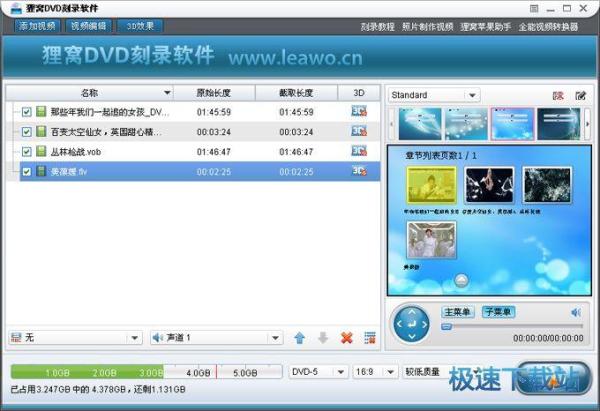Click film icon of 丛林枪战.vob
The image size is (600, 411).
(x=41, y=152)
